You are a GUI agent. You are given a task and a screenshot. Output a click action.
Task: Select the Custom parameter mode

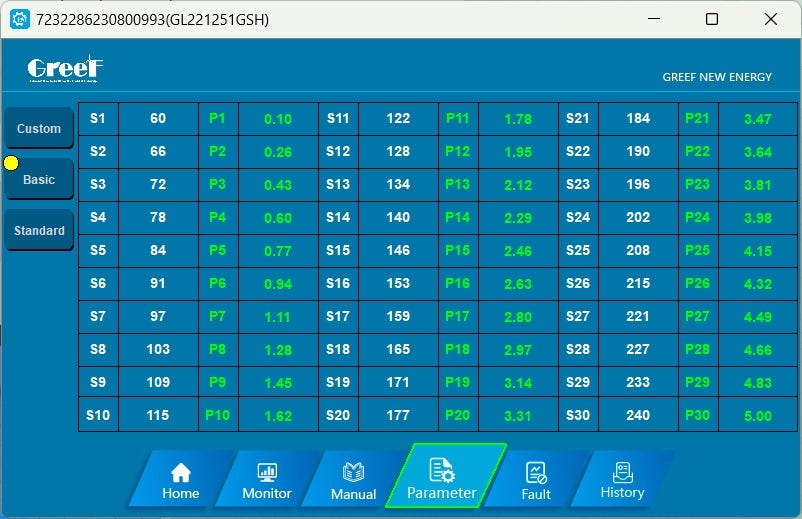(39, 128)
